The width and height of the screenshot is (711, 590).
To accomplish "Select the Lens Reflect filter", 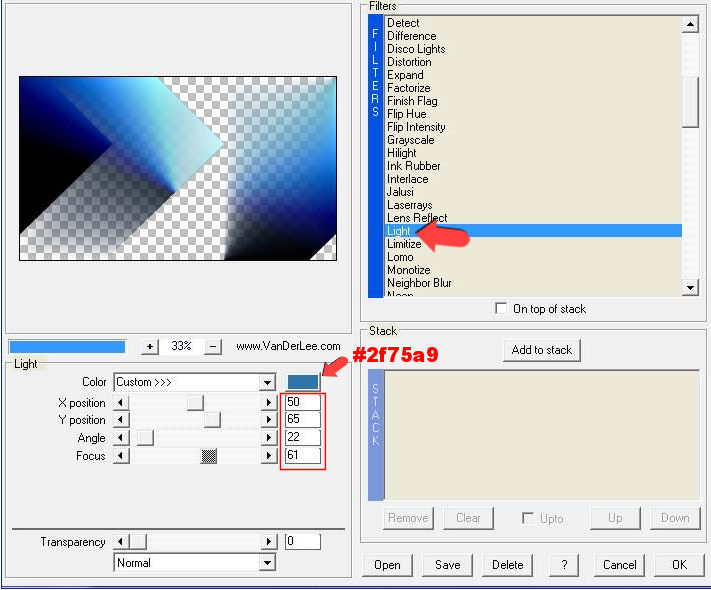I will pyautogui.click(x=417, y=218).
